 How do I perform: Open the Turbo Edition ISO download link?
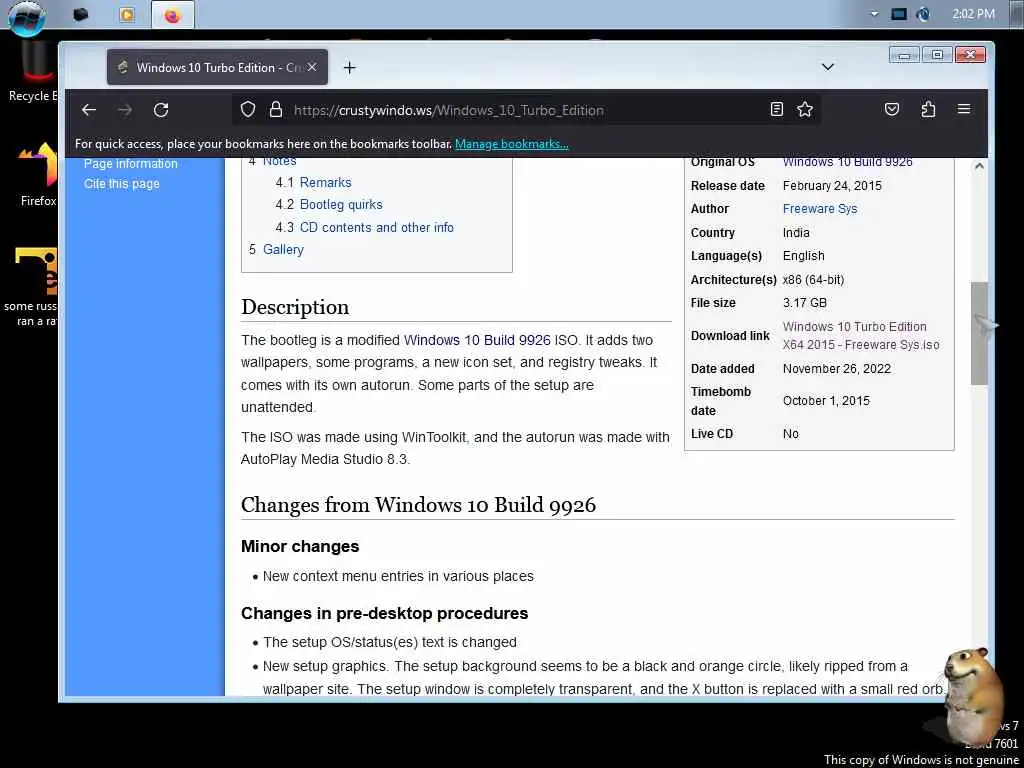point(861,336)
